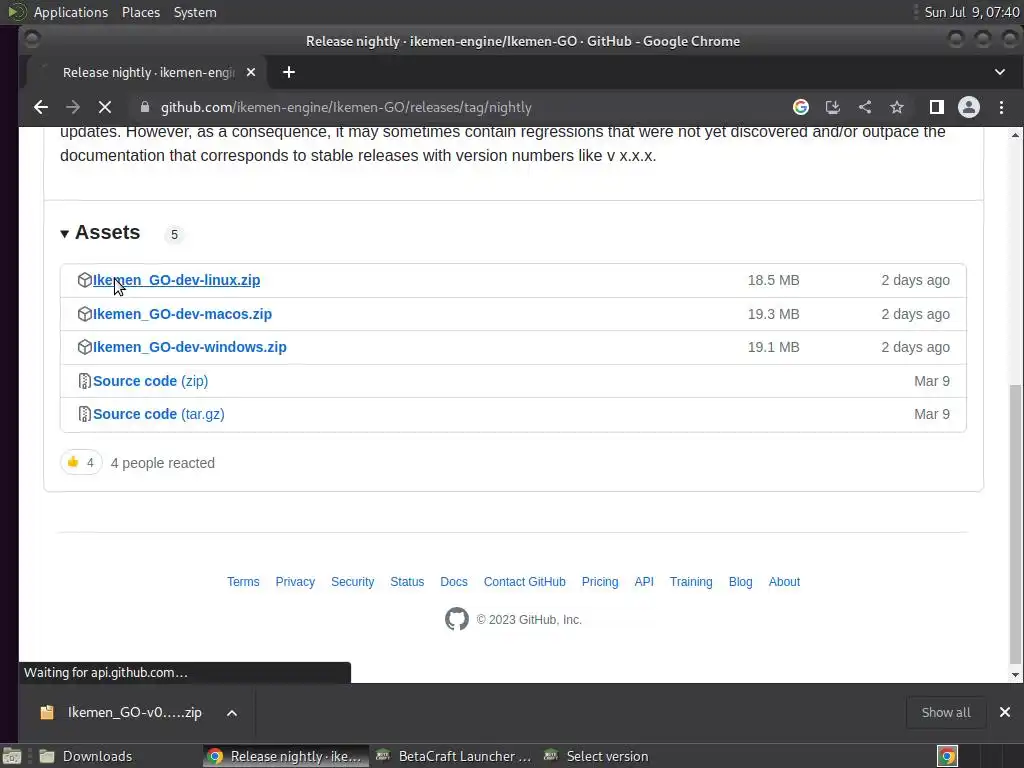Click the forward navigation arrow
Viewport: 1024px width, 768px height.
[72, 107]
